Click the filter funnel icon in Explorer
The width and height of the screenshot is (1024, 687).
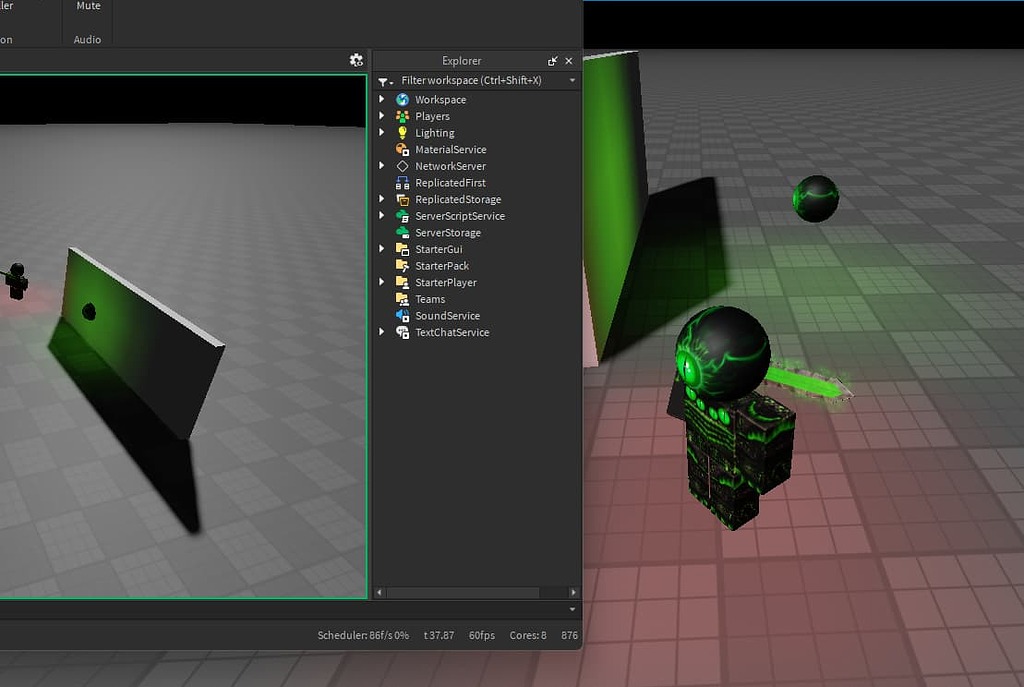click(x=385, y=81)
